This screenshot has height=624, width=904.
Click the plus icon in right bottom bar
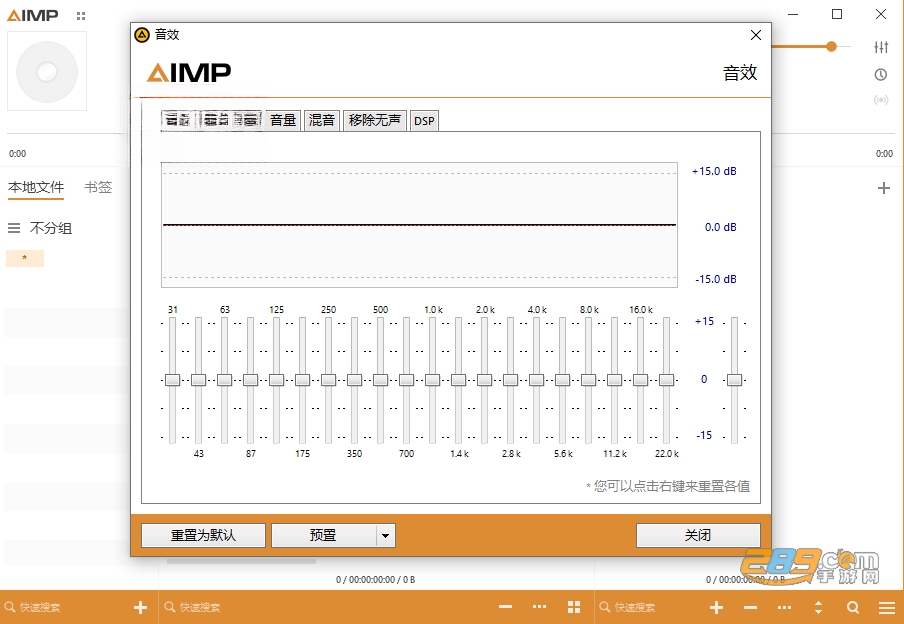click(x=717, y=607)
